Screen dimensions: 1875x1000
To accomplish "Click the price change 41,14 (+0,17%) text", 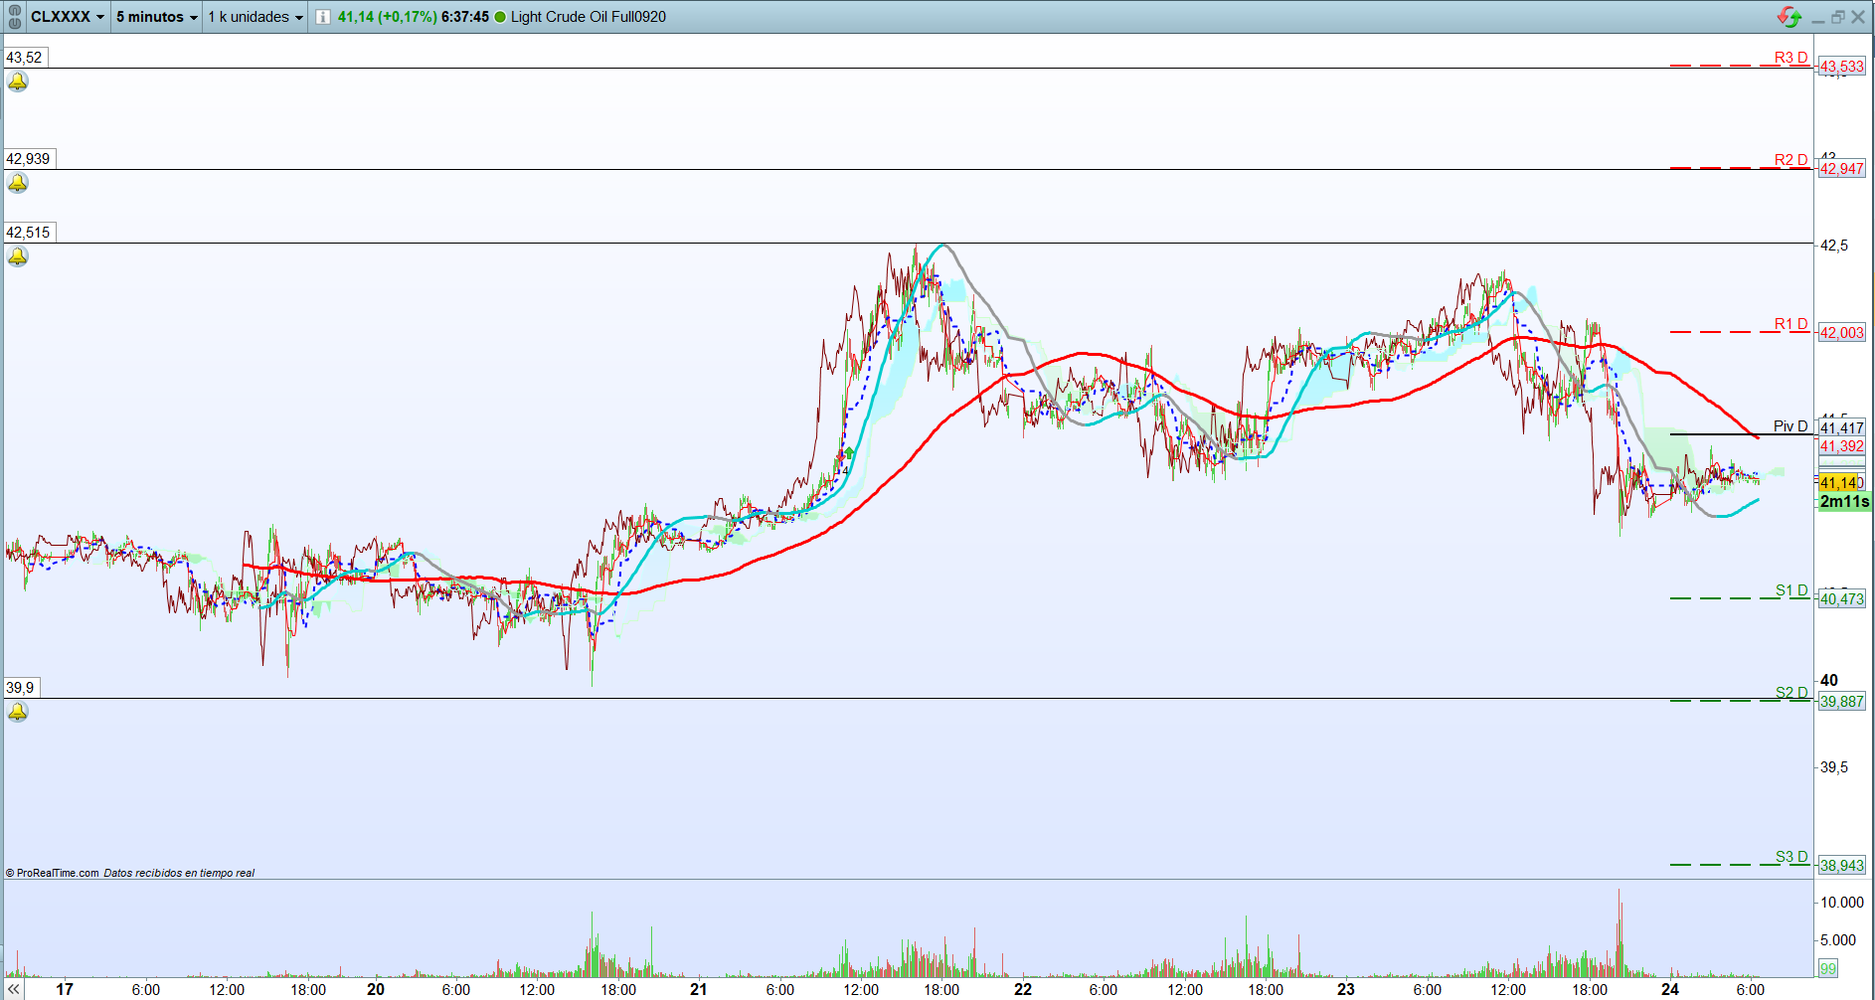I will point(387,17).
